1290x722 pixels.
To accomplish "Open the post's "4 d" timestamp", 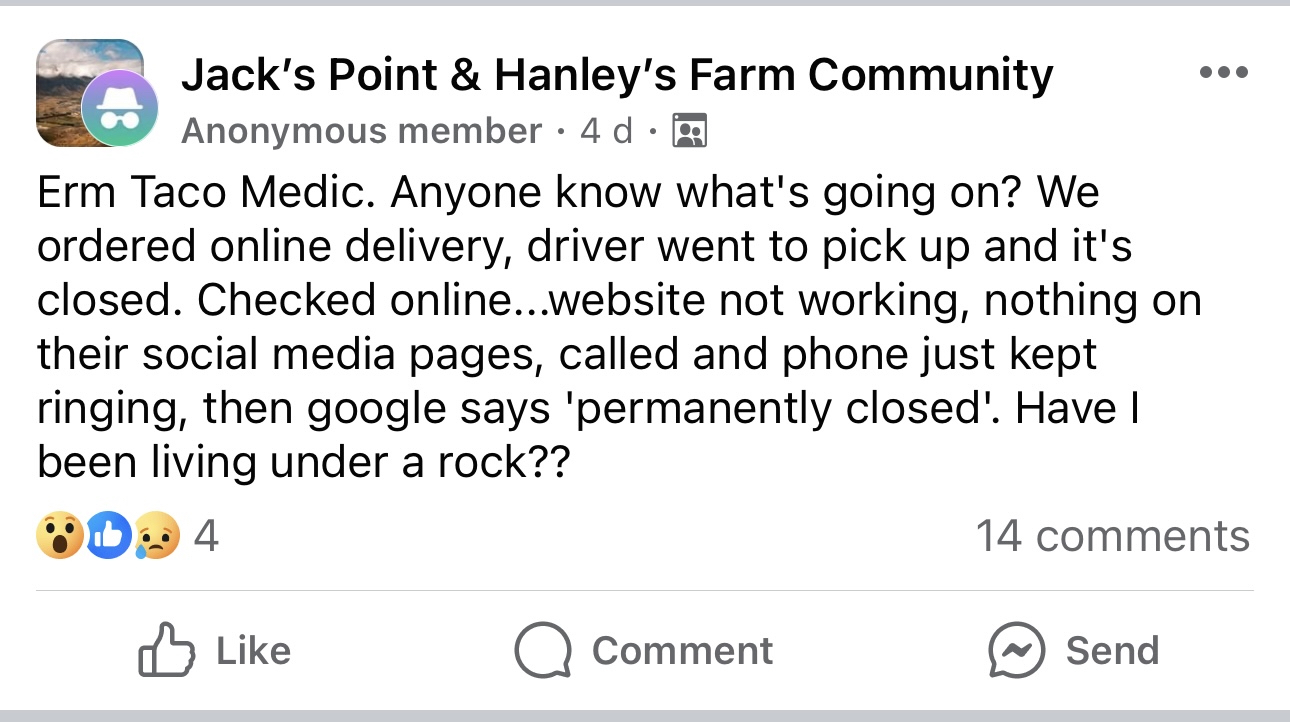I will pyautogui.click(x=606, y=131).
